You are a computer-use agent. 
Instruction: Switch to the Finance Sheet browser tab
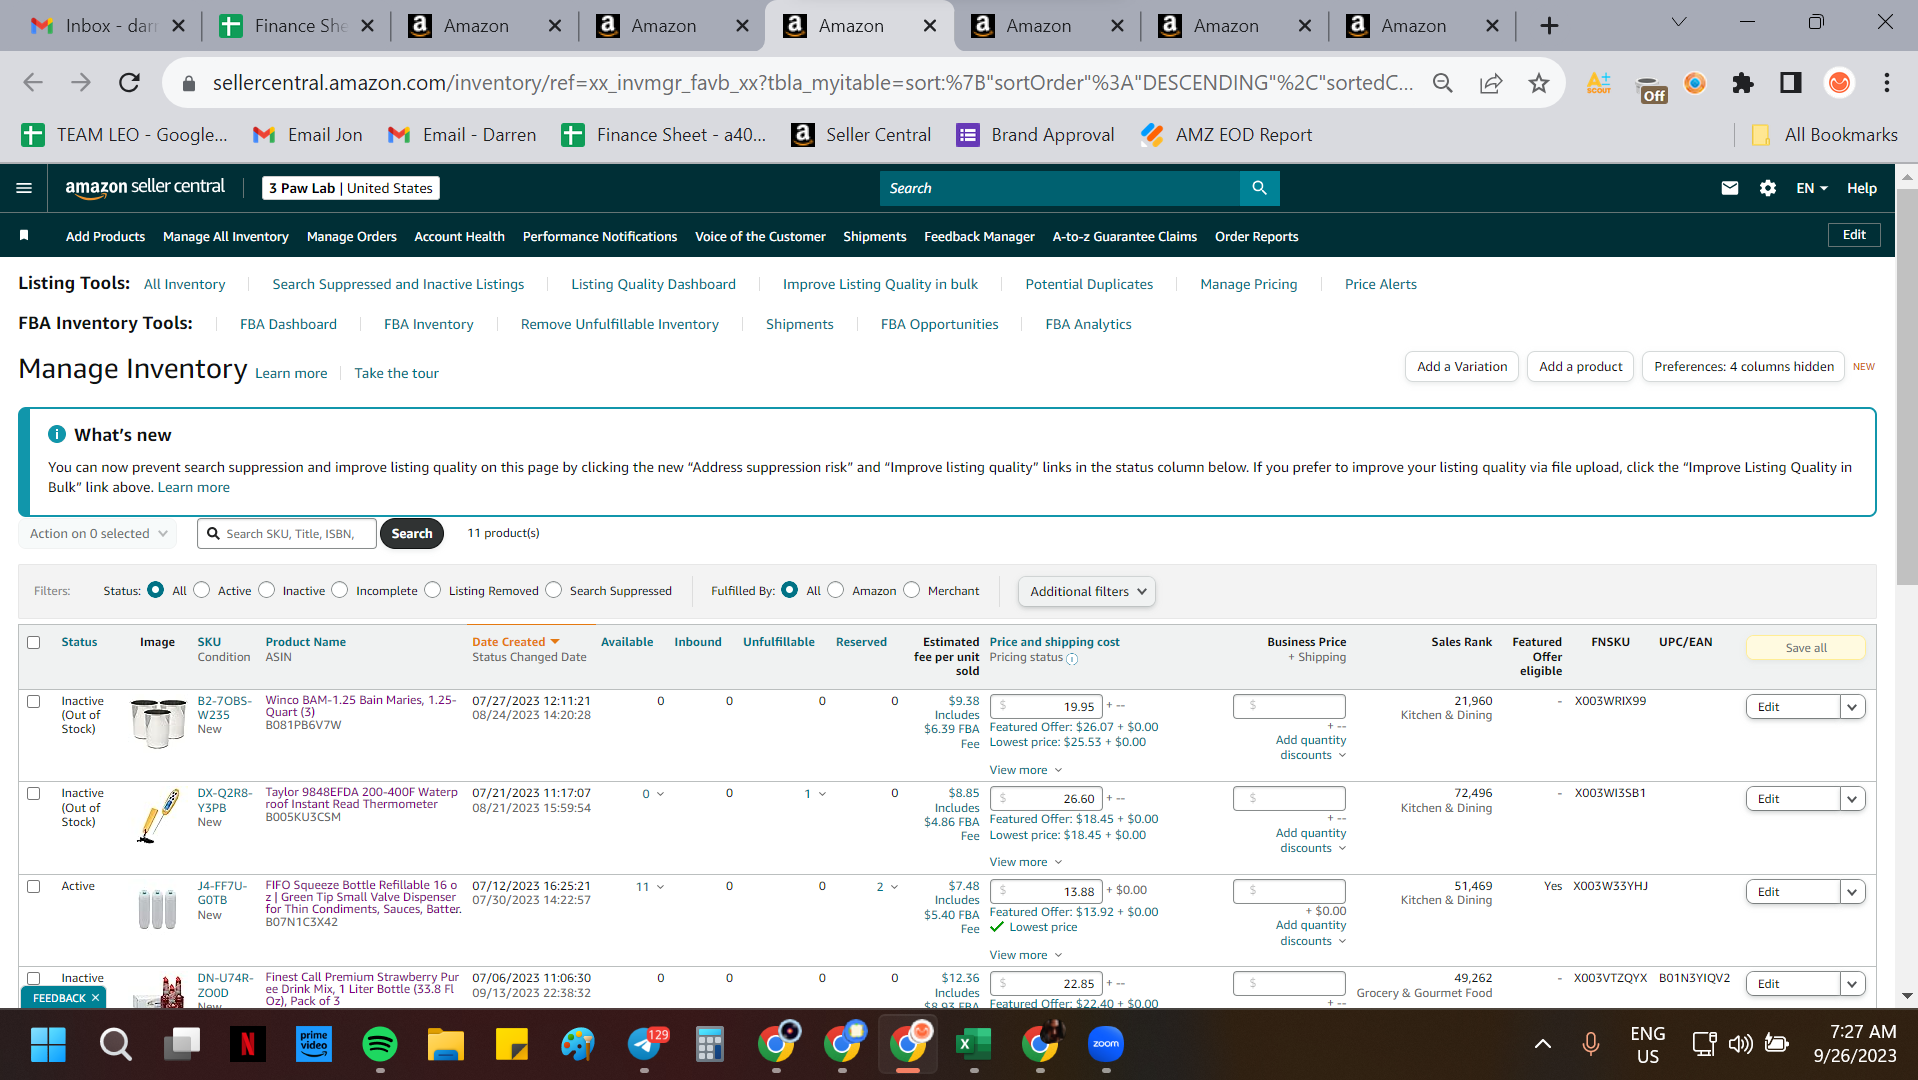point(297,26)
